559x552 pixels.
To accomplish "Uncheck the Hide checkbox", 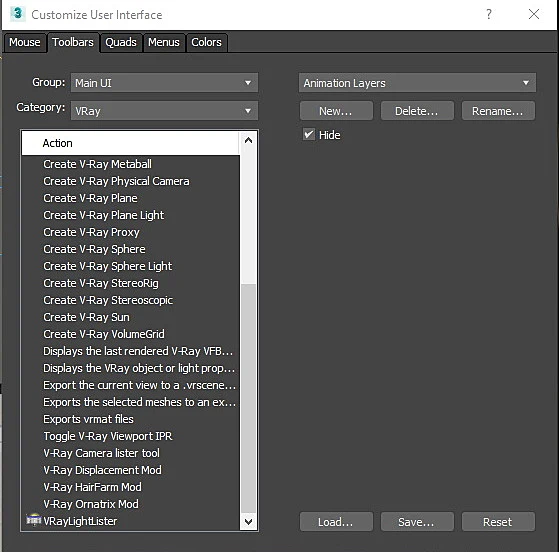I will 309,135.
